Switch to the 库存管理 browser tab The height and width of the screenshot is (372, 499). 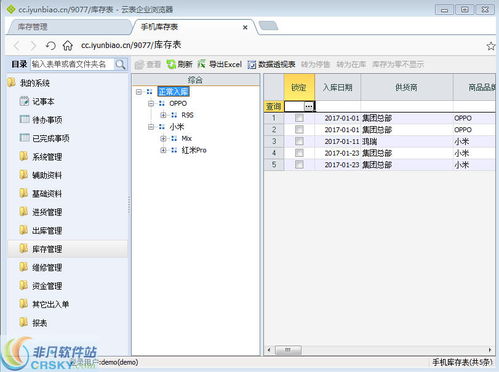[68, 27]
